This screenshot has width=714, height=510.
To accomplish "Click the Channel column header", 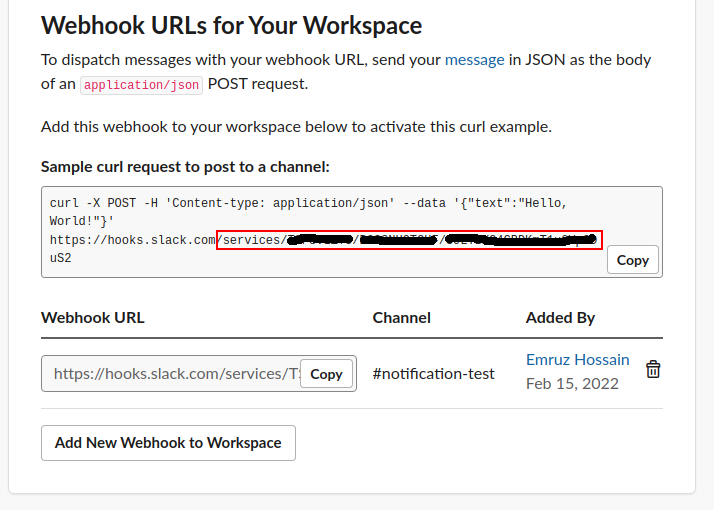I will (401, 317).
